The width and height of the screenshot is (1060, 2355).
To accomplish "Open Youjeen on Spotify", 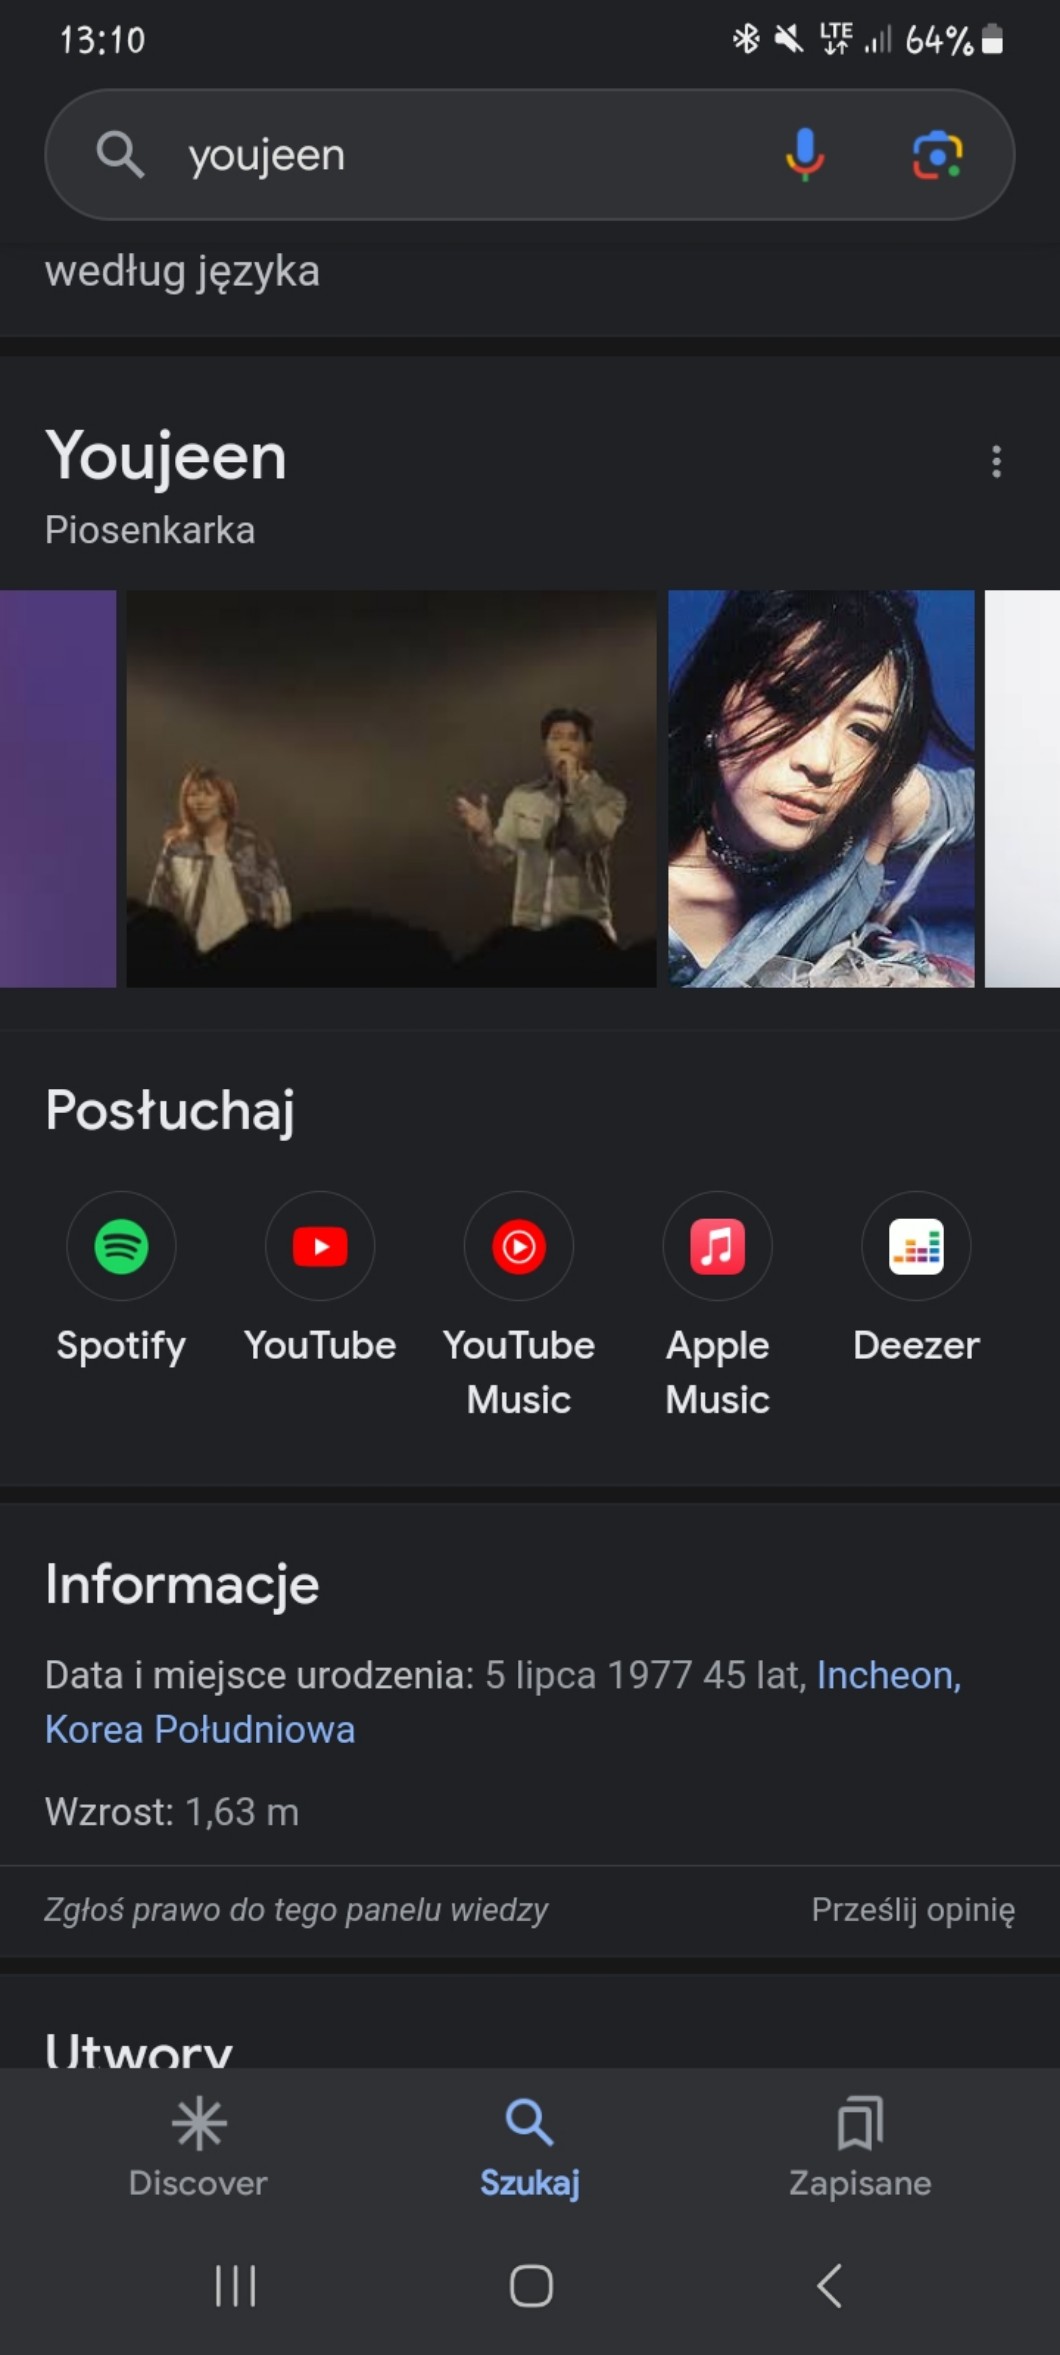I will pos(121,1246).
